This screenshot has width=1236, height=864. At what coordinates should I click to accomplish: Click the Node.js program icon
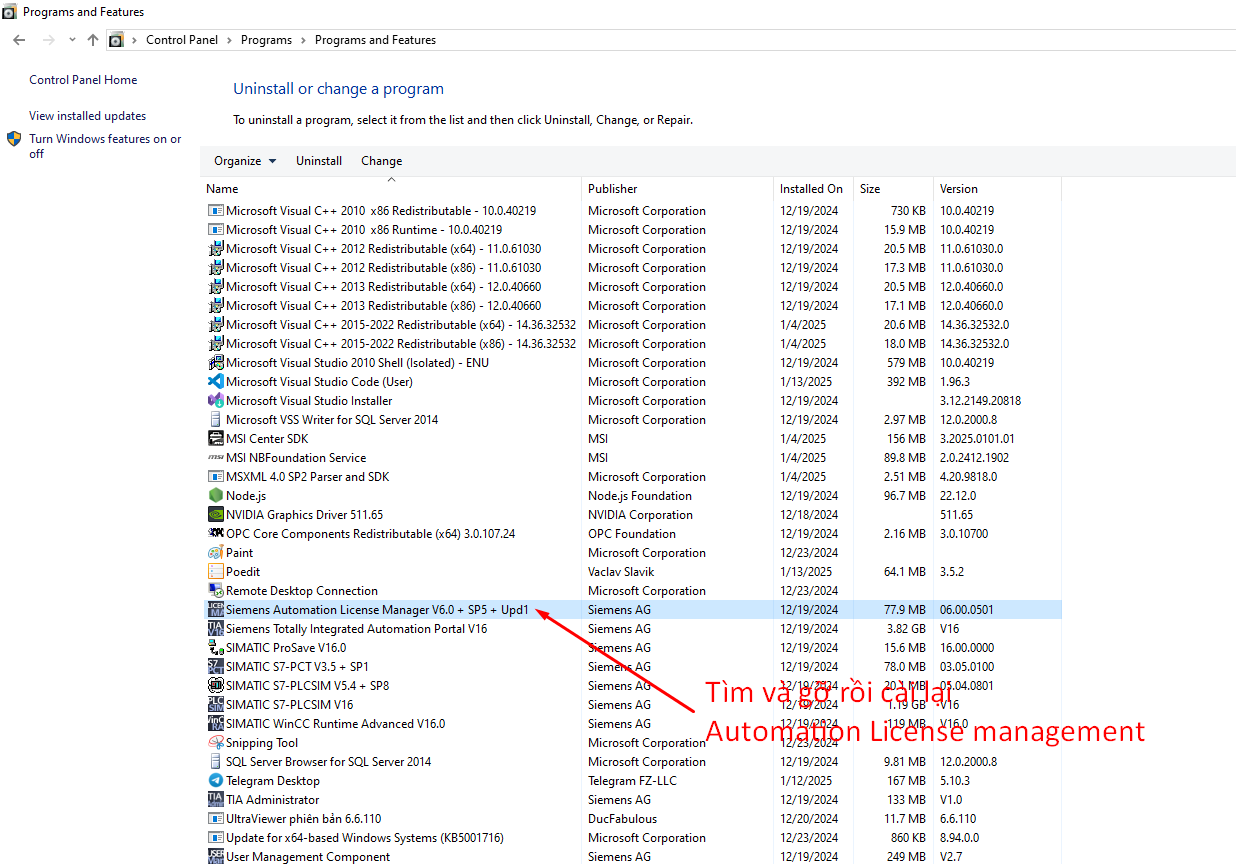[215, 495]
